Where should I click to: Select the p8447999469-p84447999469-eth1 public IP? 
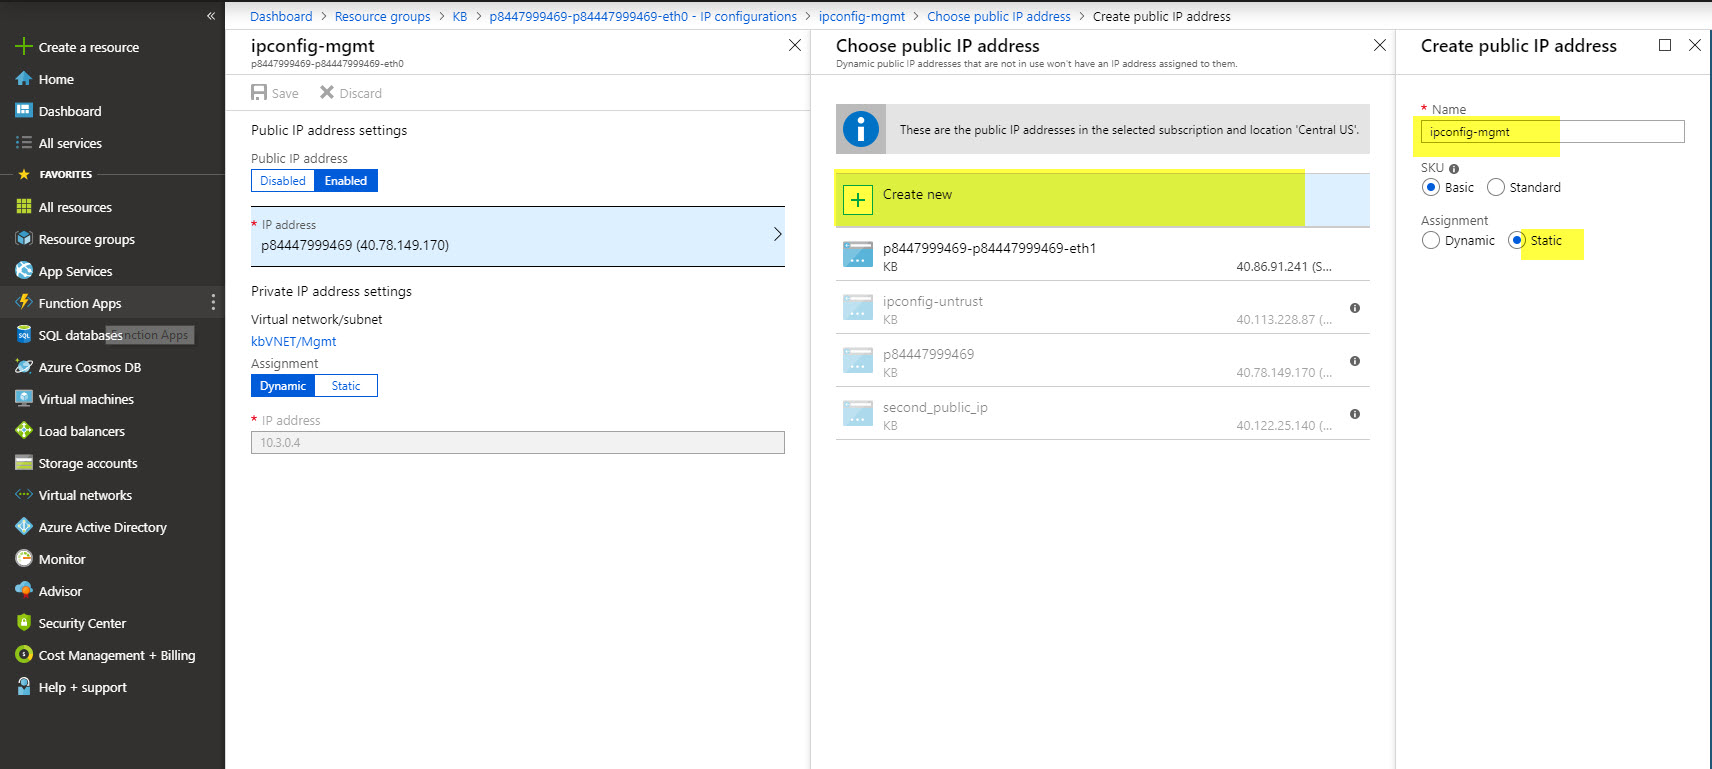pyautogui.click(x=1102, y=256)
